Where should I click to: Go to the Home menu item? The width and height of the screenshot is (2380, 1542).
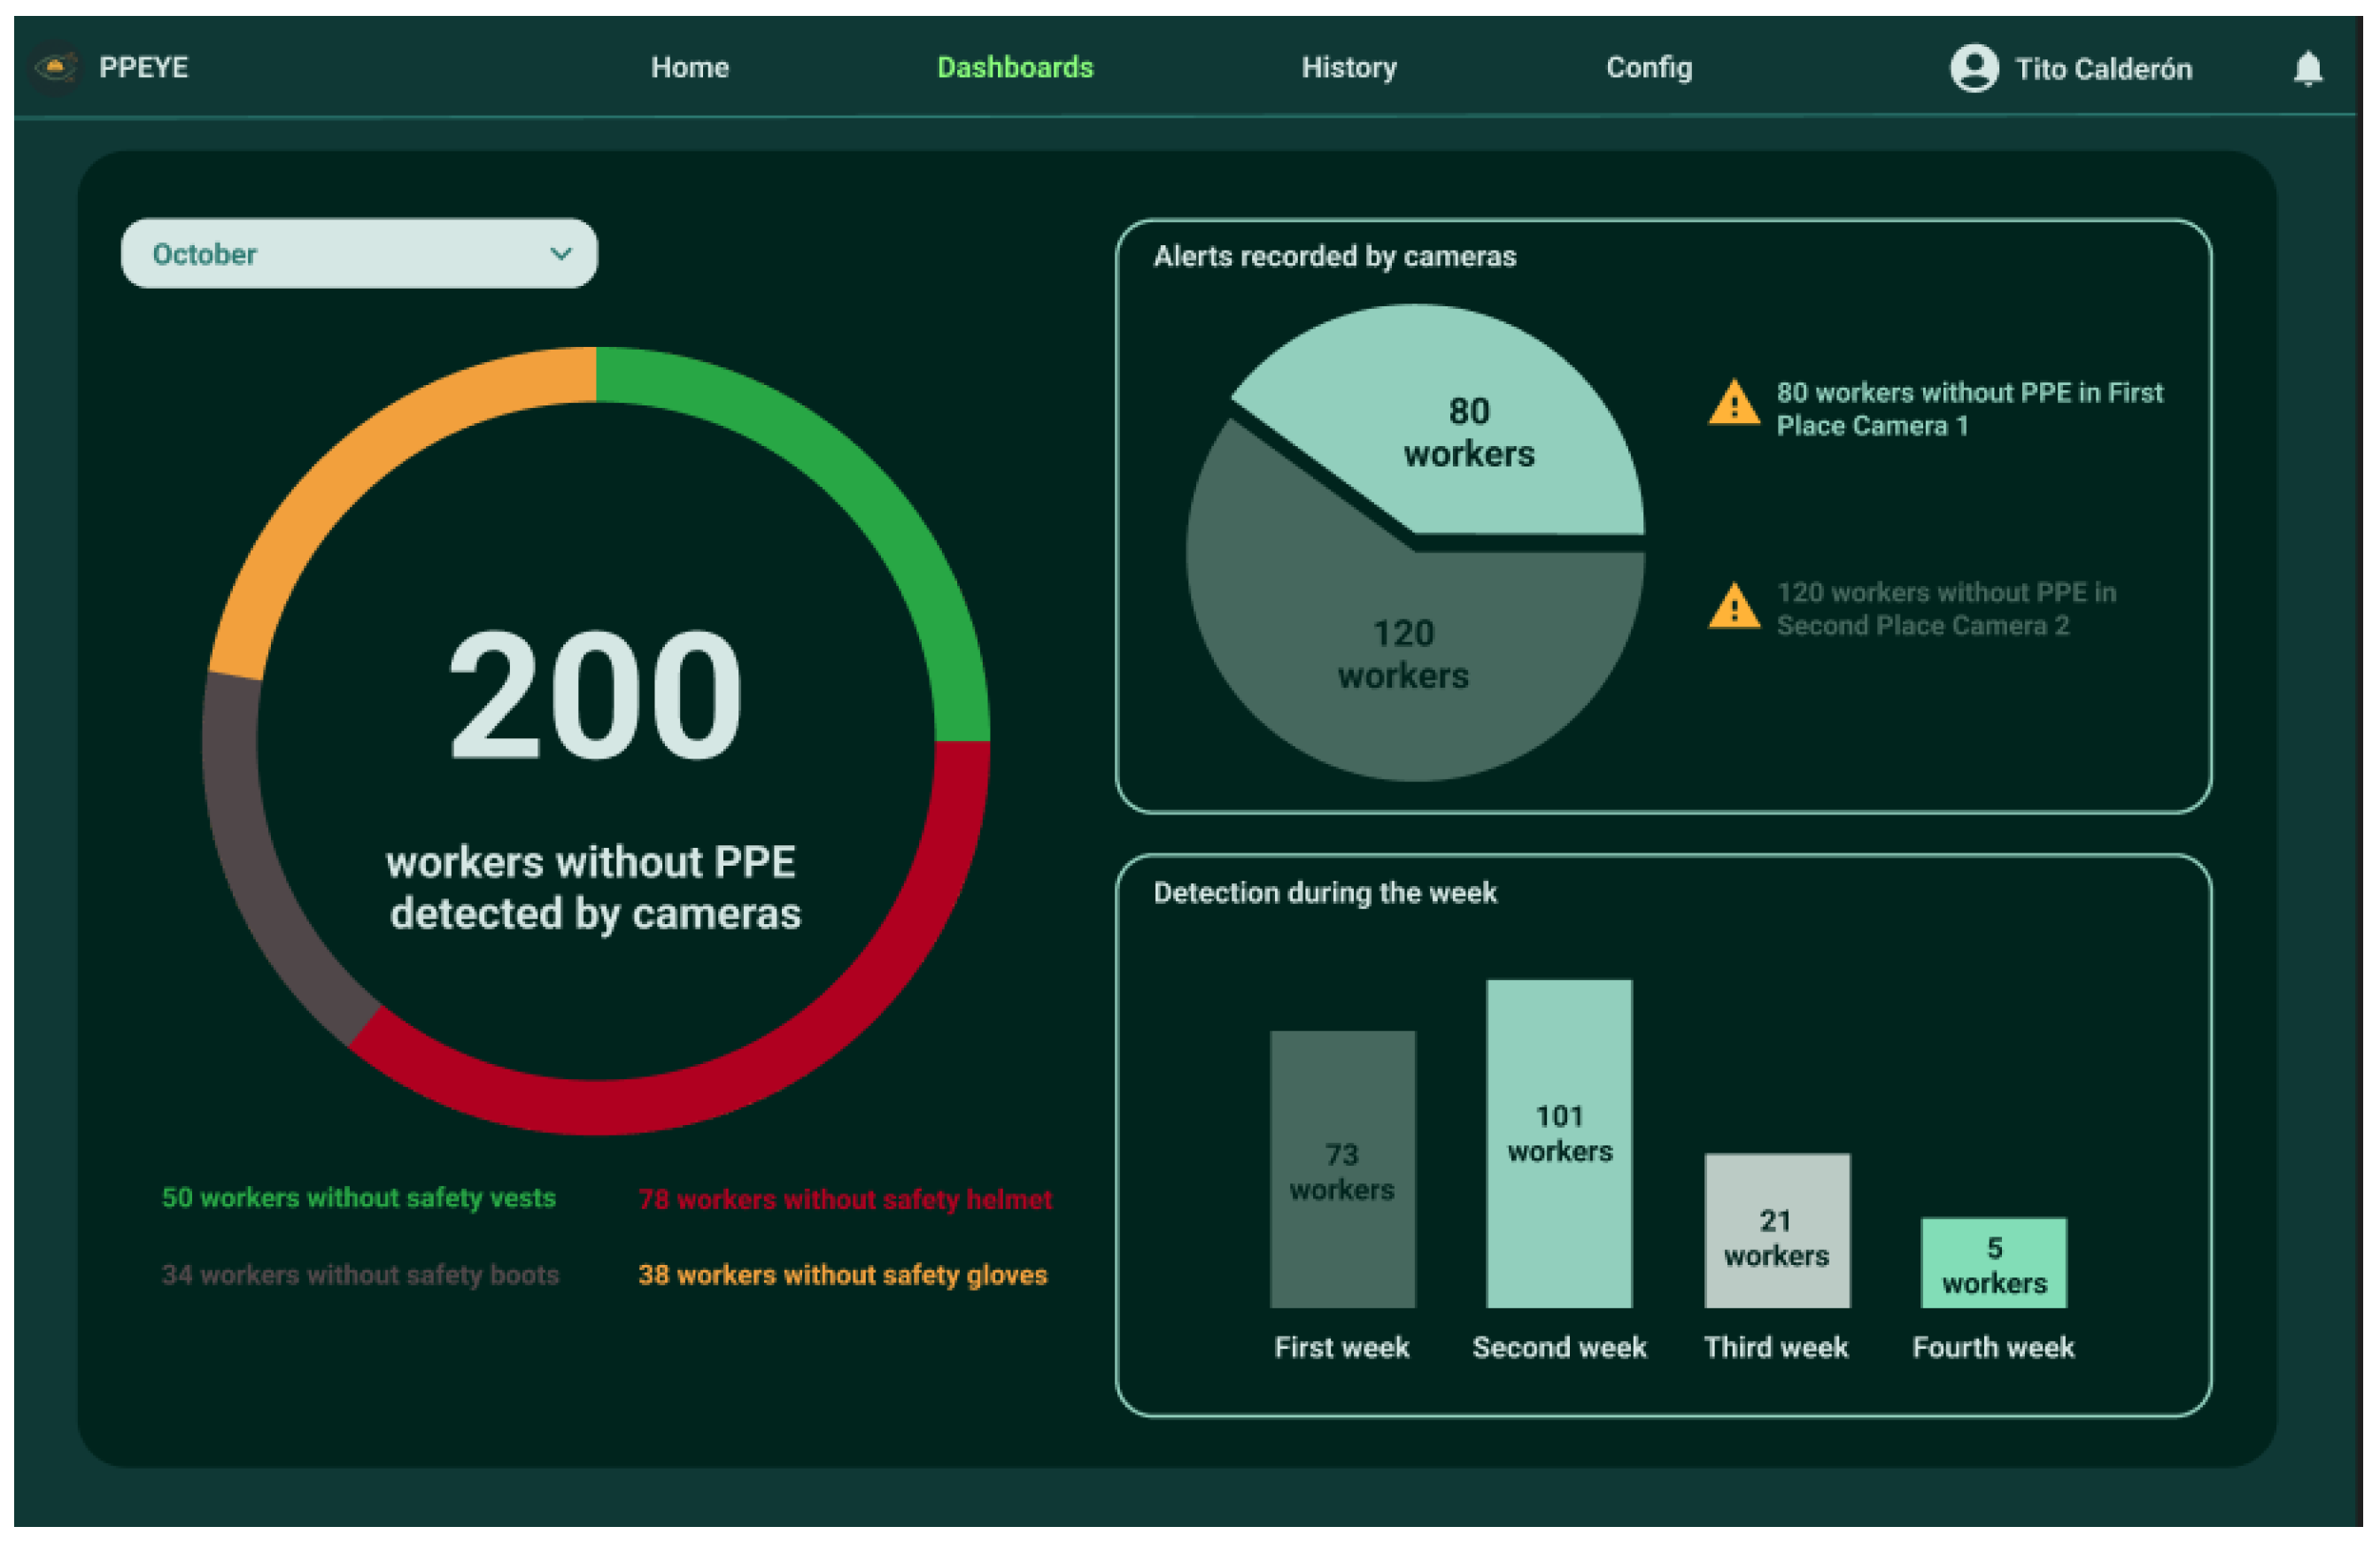[x=689, y=67]
